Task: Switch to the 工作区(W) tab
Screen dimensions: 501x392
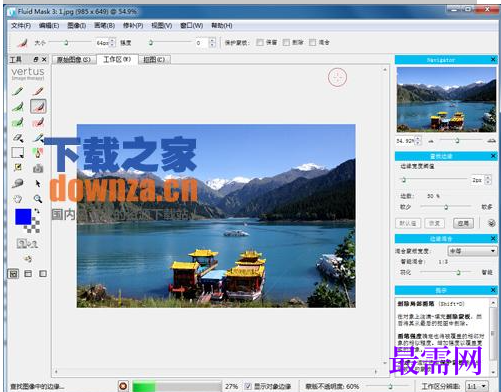Action: pos(117,59)
